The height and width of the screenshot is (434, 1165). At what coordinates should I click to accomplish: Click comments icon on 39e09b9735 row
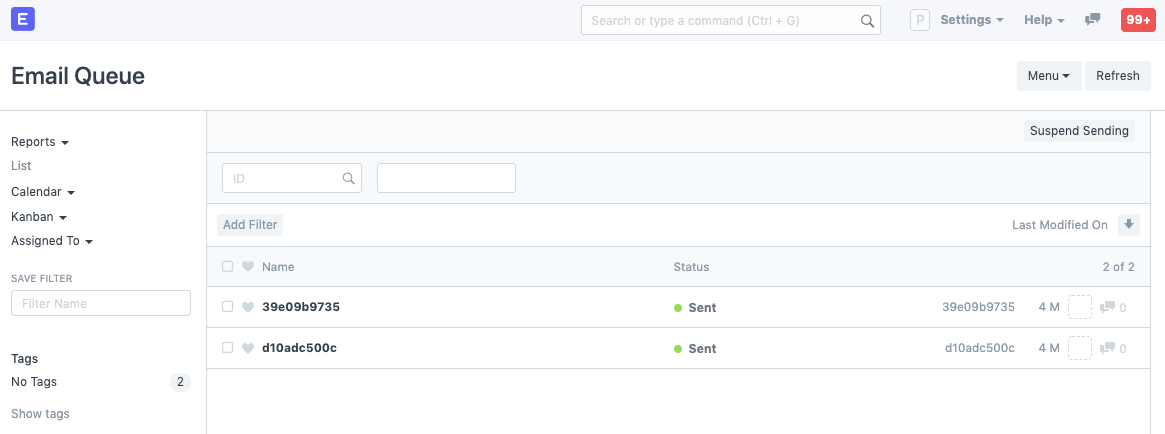point(1107,308)
